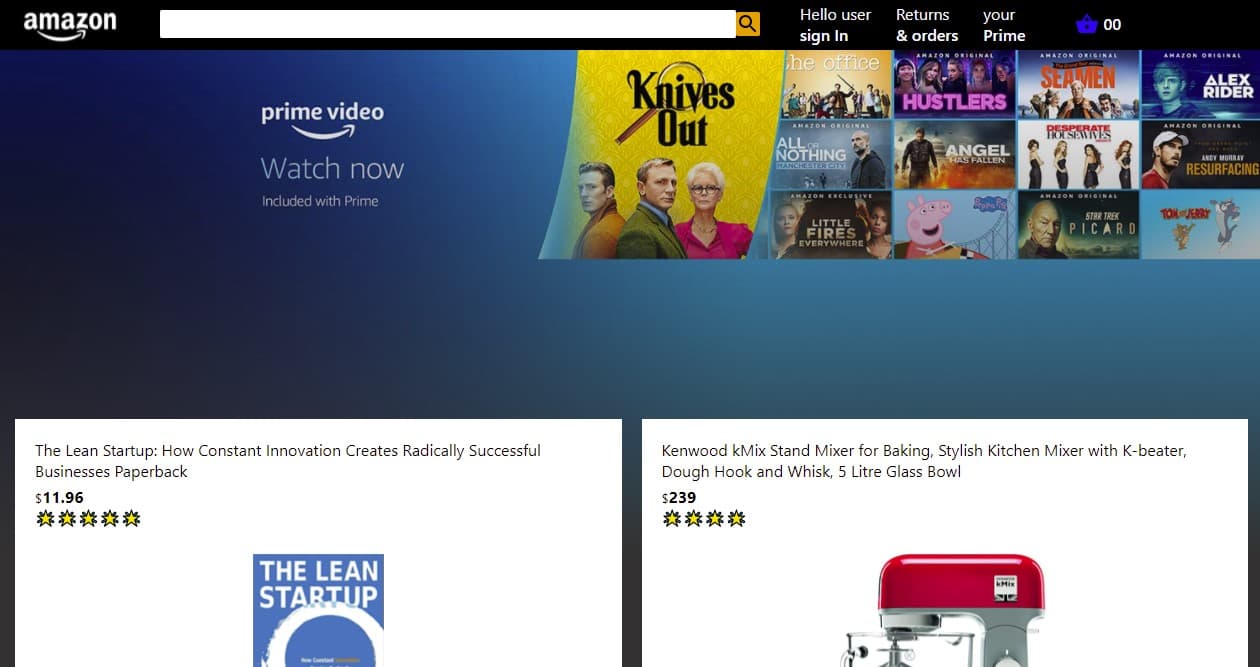Viewport: 1260px width, 667px height.
Task: Open the Seamen thumbnail
Action: (1078, 85)
